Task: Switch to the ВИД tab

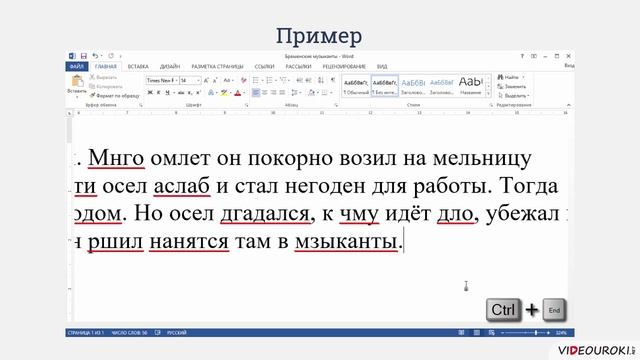Action: (382, 67)
